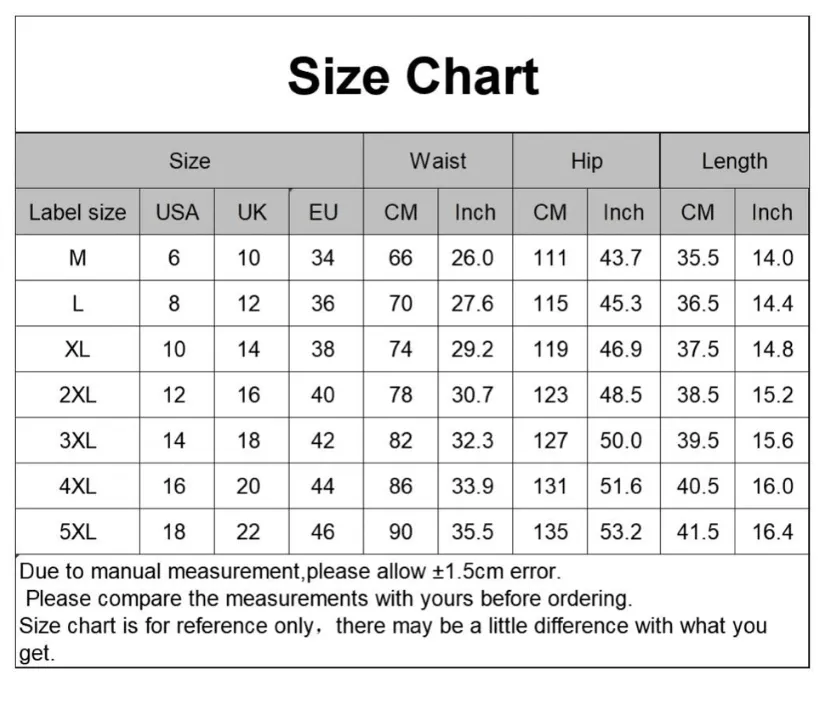
Task: Click length CM value 41.5
Action: (x=698, y=532)
